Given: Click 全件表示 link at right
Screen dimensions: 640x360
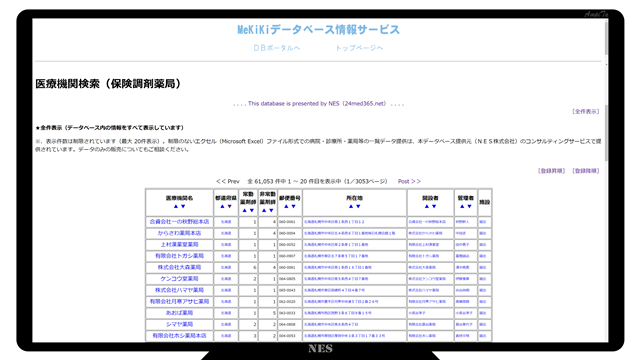Looking at the screenshot, I should (586, 111).
